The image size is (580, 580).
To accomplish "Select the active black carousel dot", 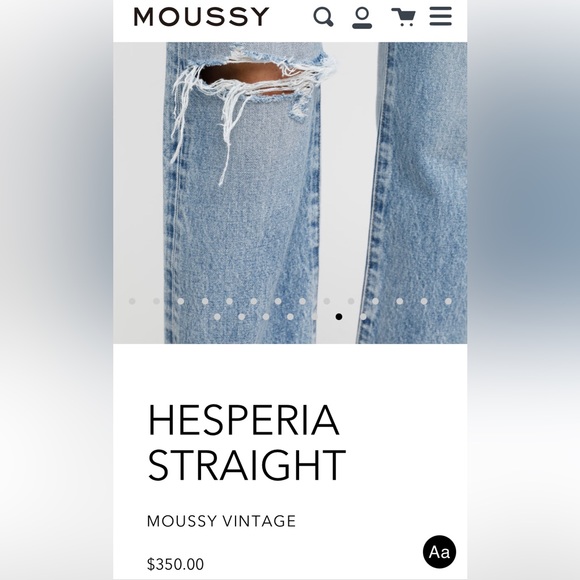I will (x=338, y=317).
